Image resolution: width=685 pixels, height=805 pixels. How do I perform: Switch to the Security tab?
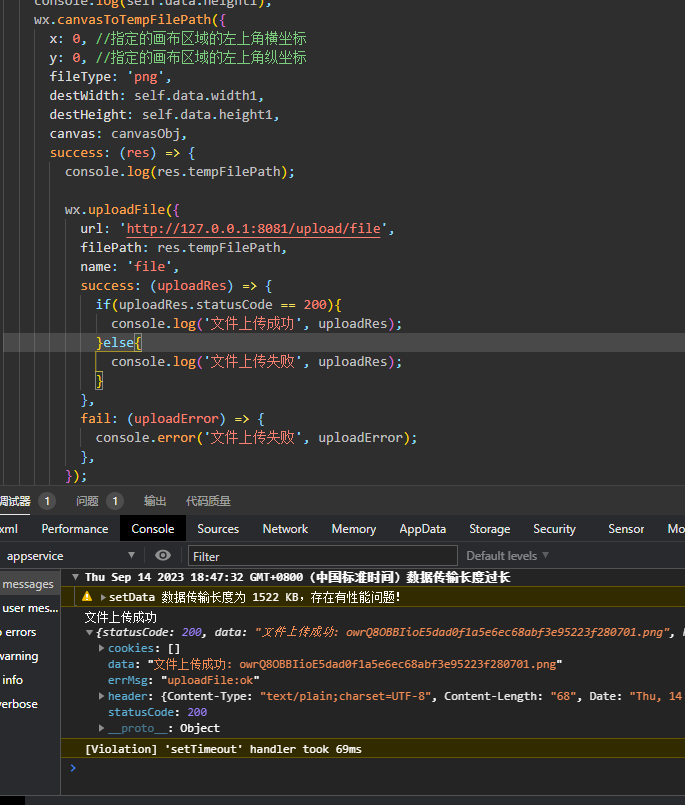pos(555,529)
